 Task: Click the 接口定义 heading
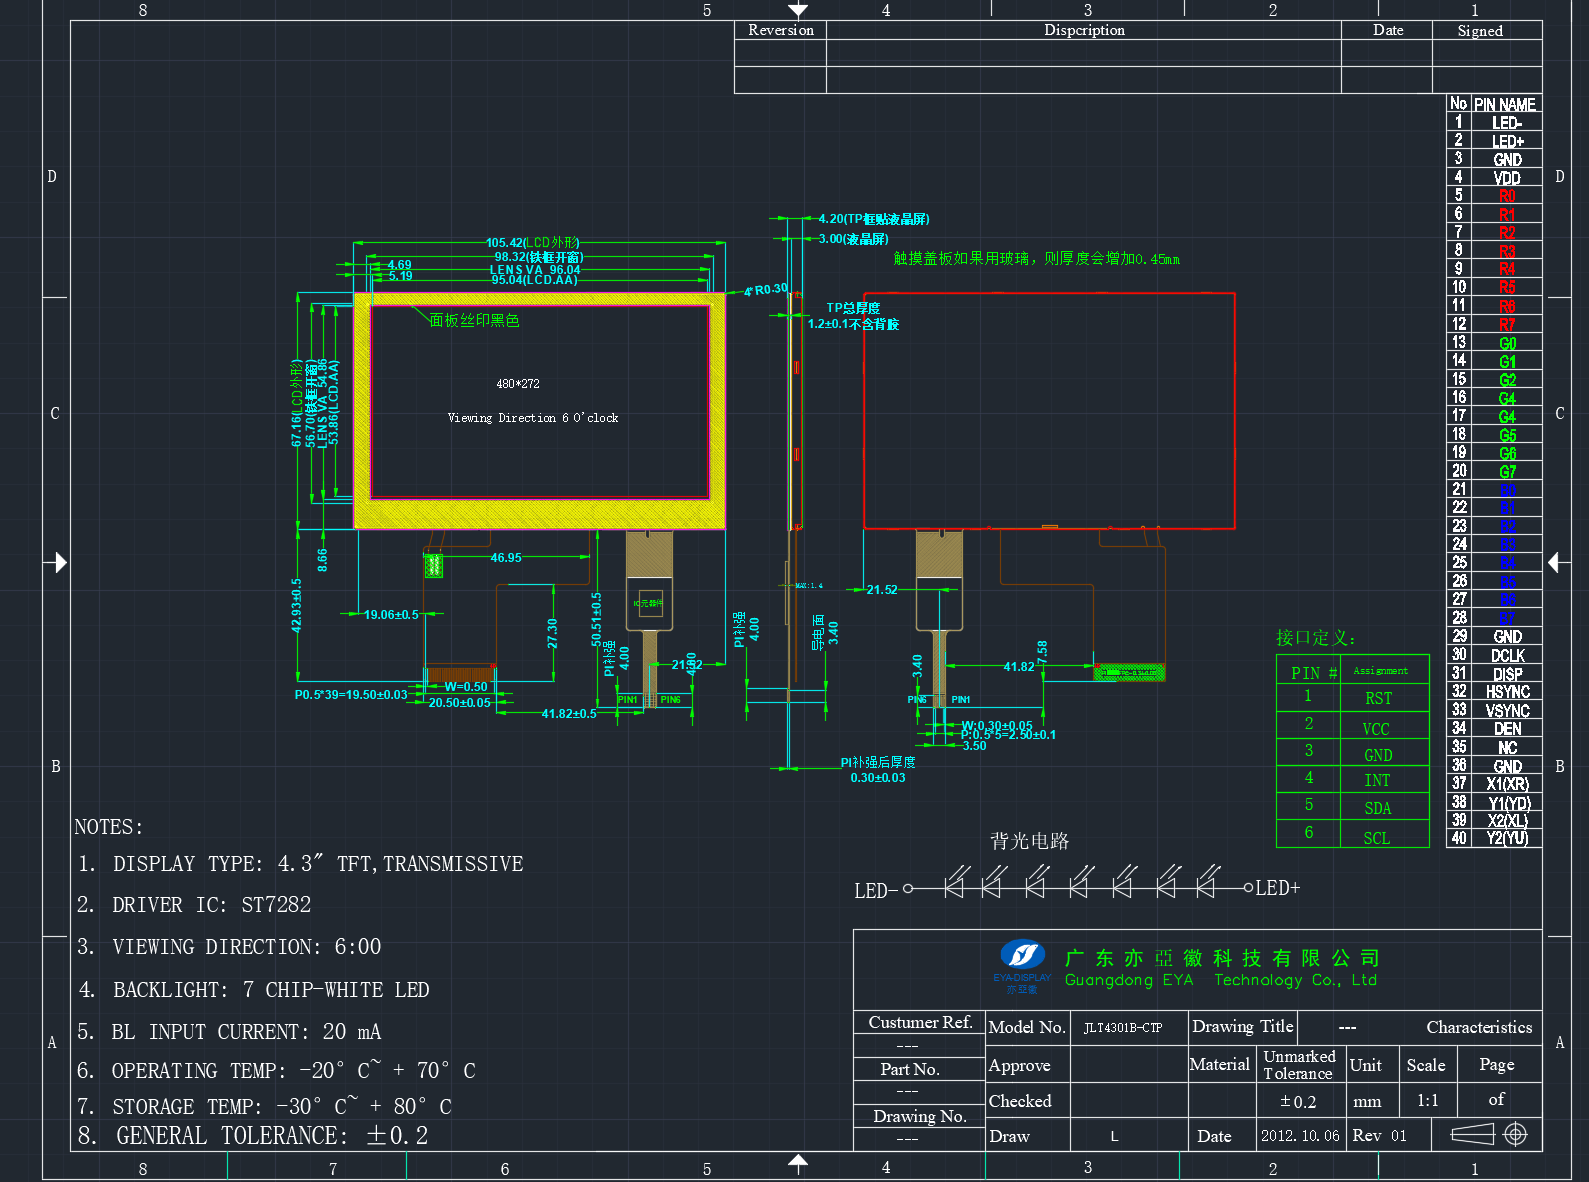click(x=1315, y=638)
